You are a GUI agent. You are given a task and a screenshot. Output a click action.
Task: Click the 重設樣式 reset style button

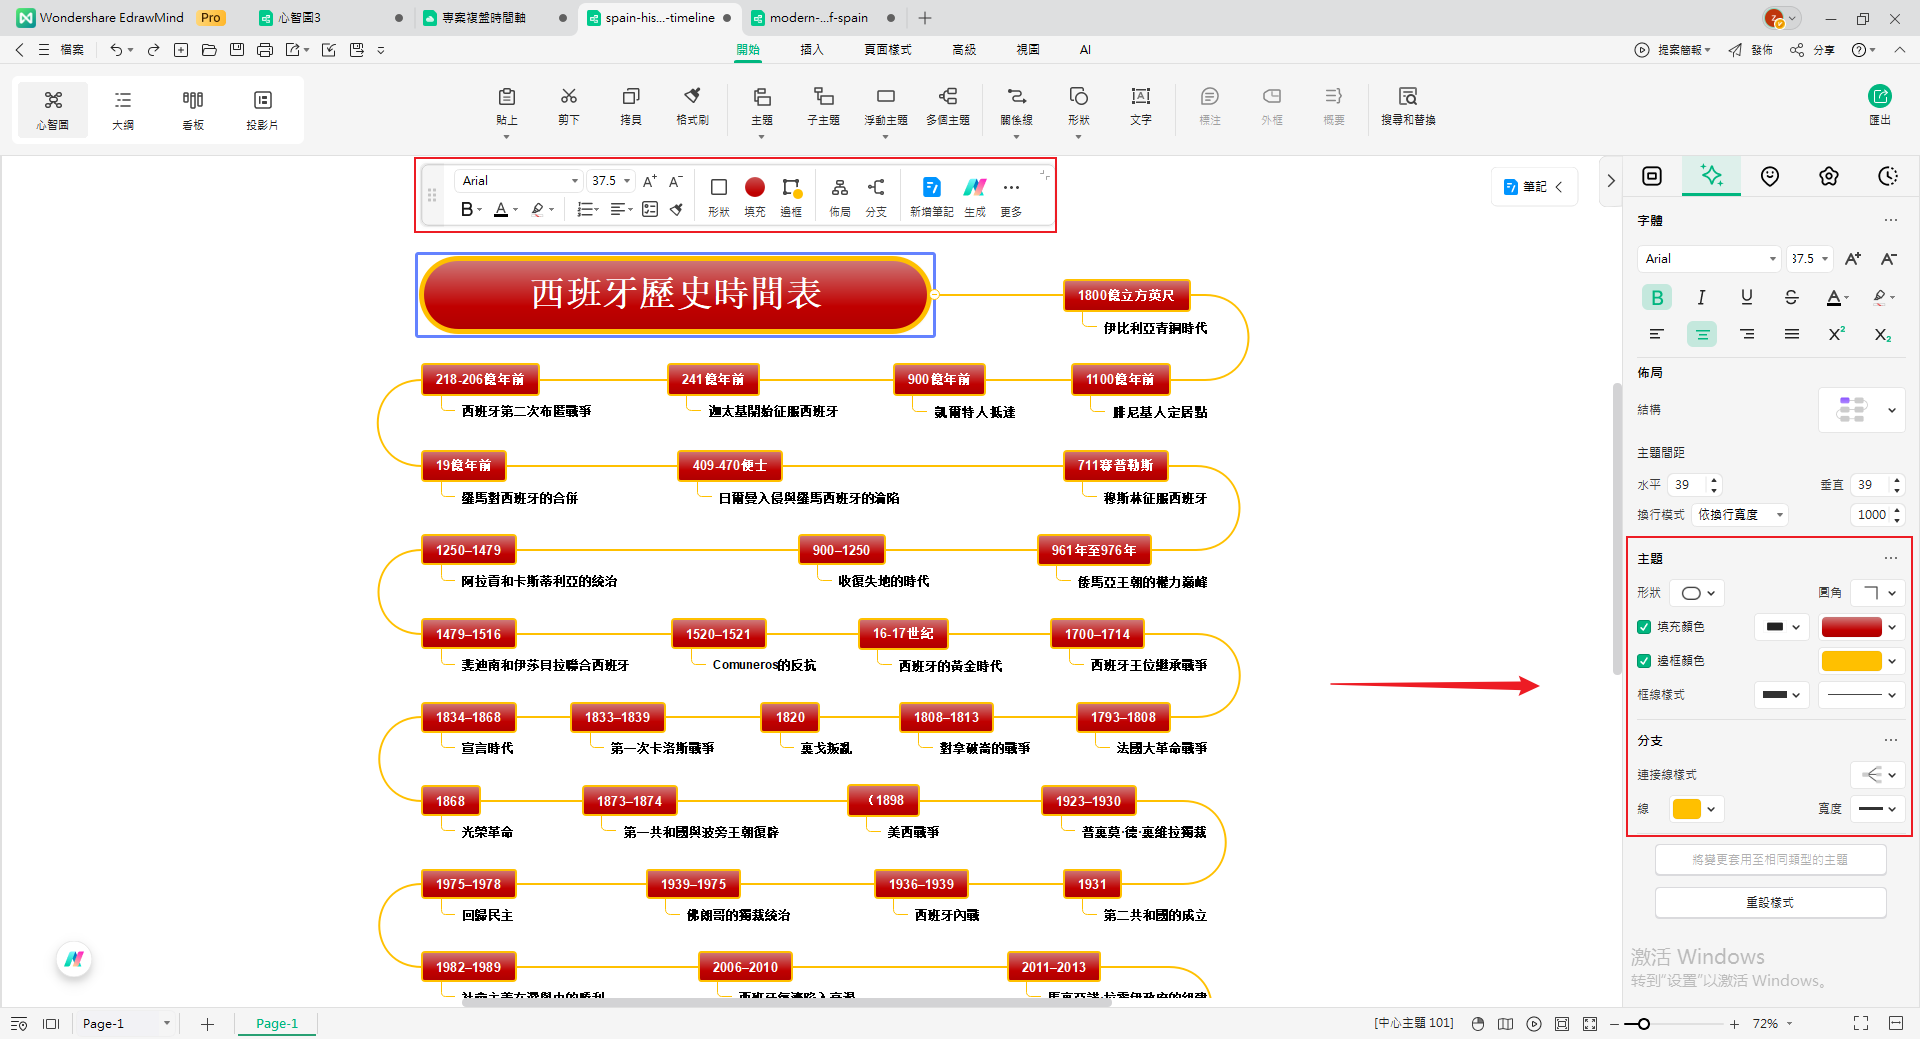pos(1770,902)
